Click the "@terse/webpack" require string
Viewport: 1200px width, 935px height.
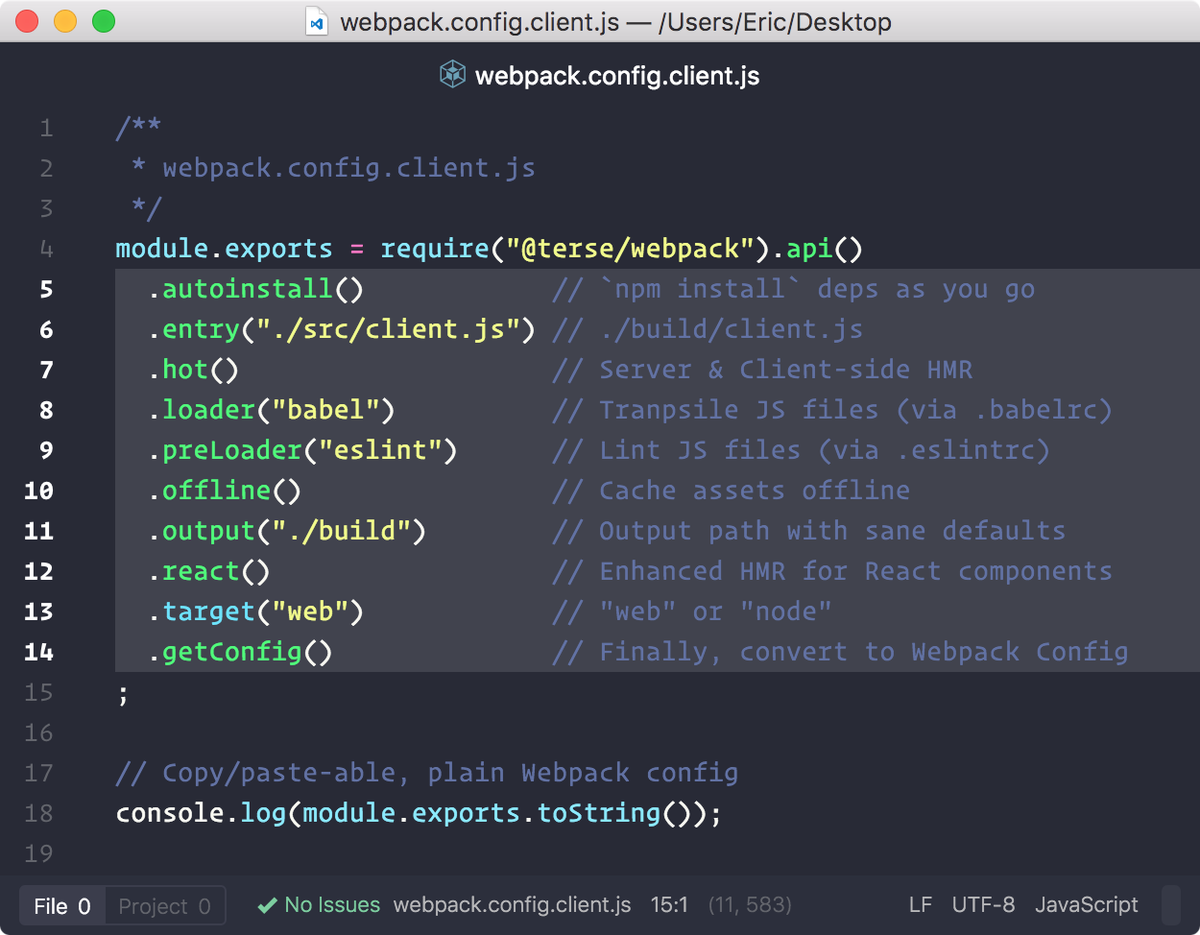pyautogui.click(x=629, y=249)
